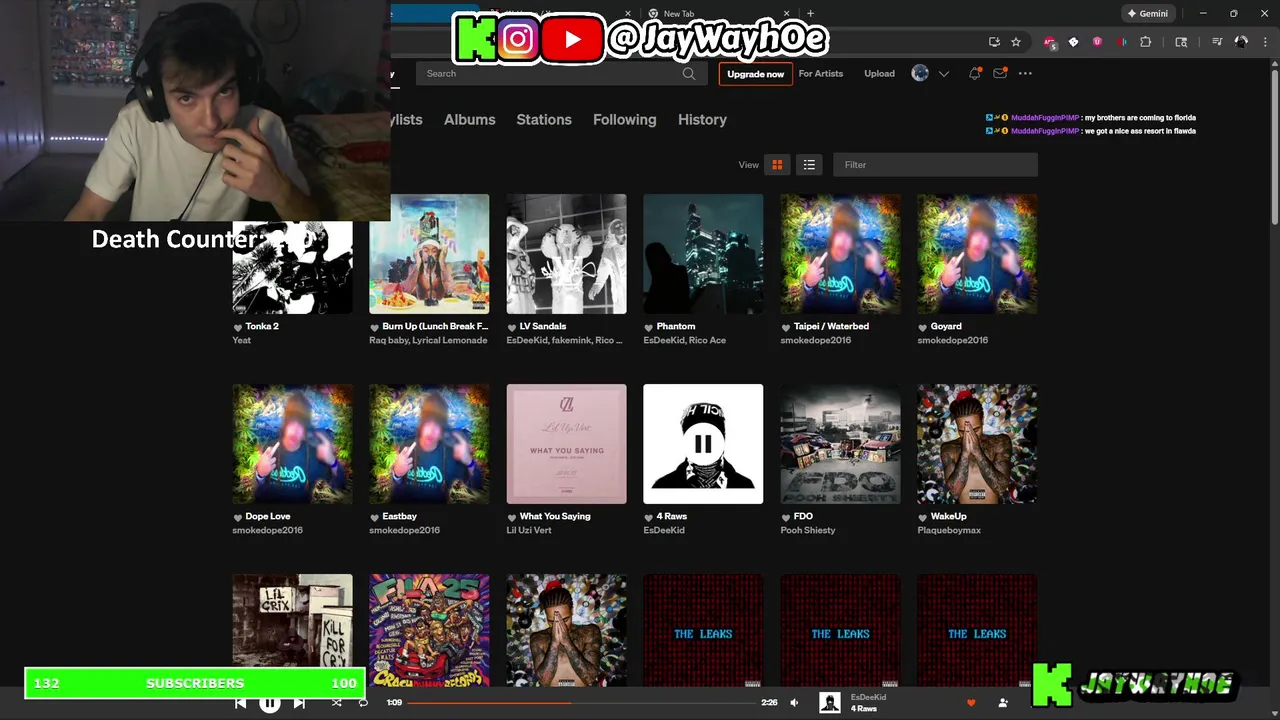
Task: Open artist link Pooh Shiesty
Action: [807, 530]
